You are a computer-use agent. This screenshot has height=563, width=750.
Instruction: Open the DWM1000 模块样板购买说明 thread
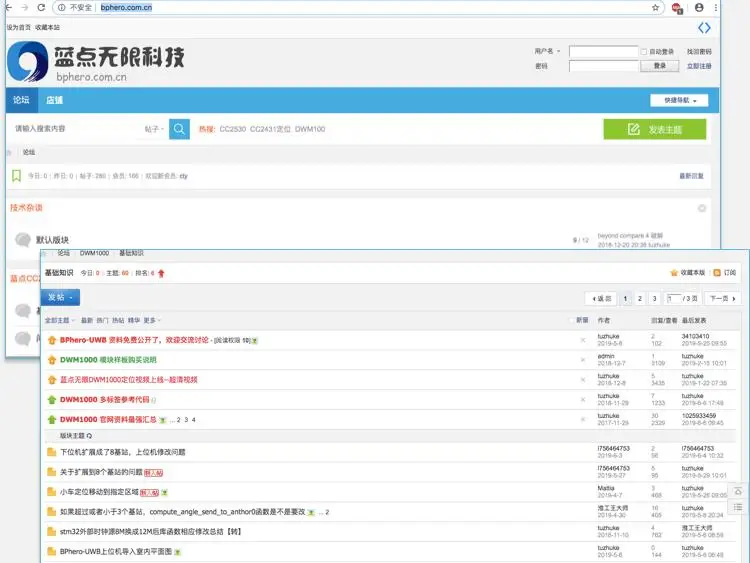108,360
